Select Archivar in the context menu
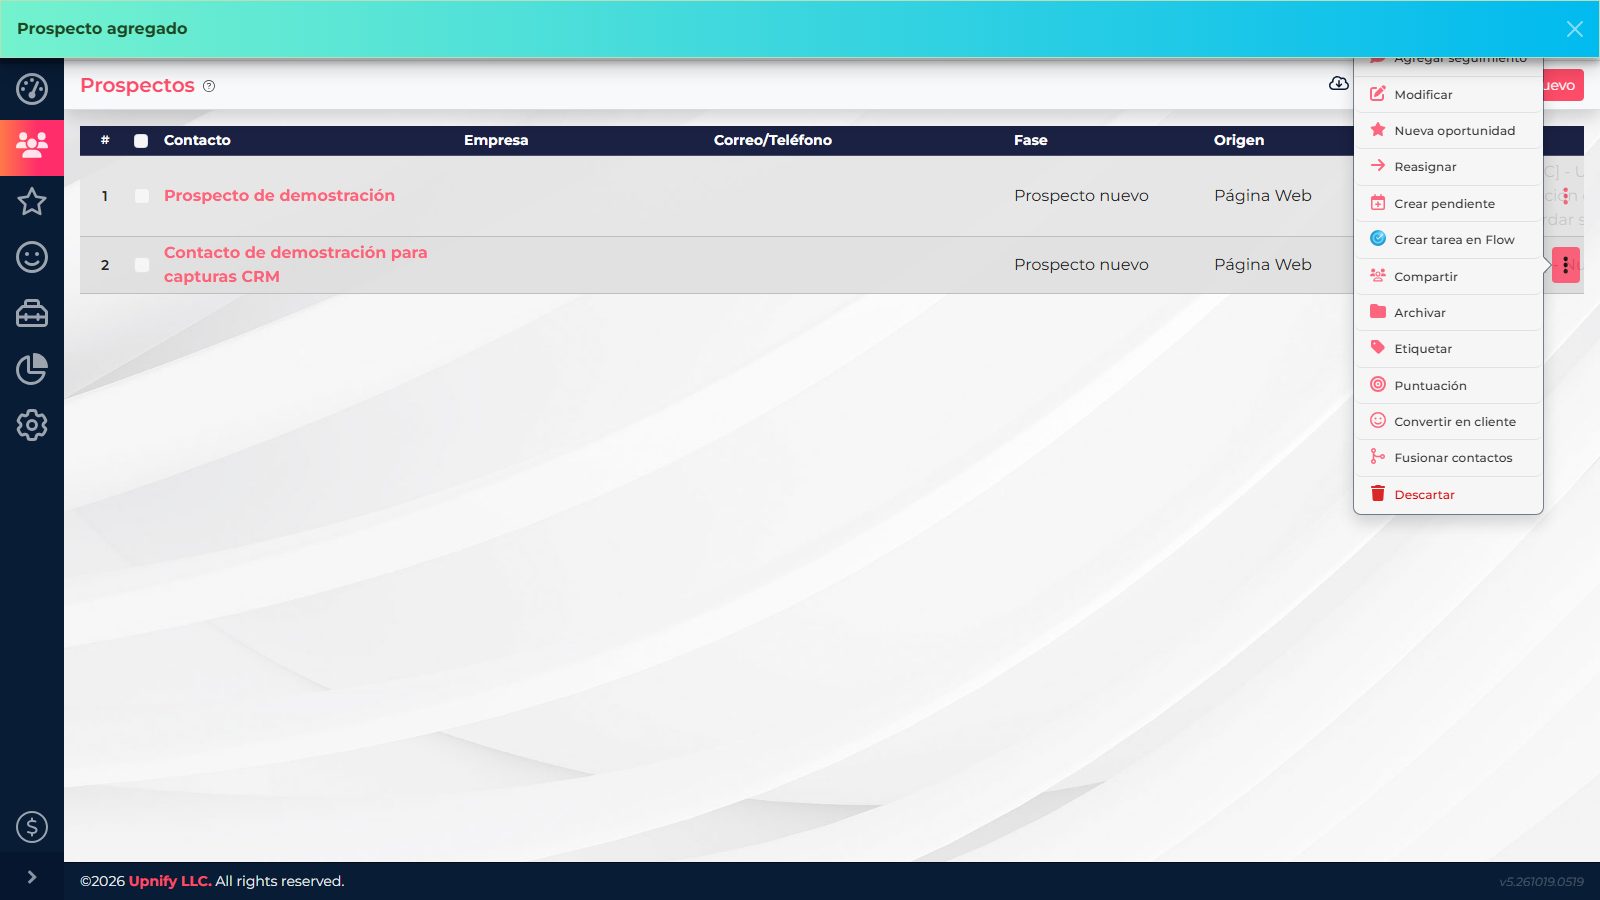The width and height of the screenshot is (1600, 900). [x=1448, y=313]
